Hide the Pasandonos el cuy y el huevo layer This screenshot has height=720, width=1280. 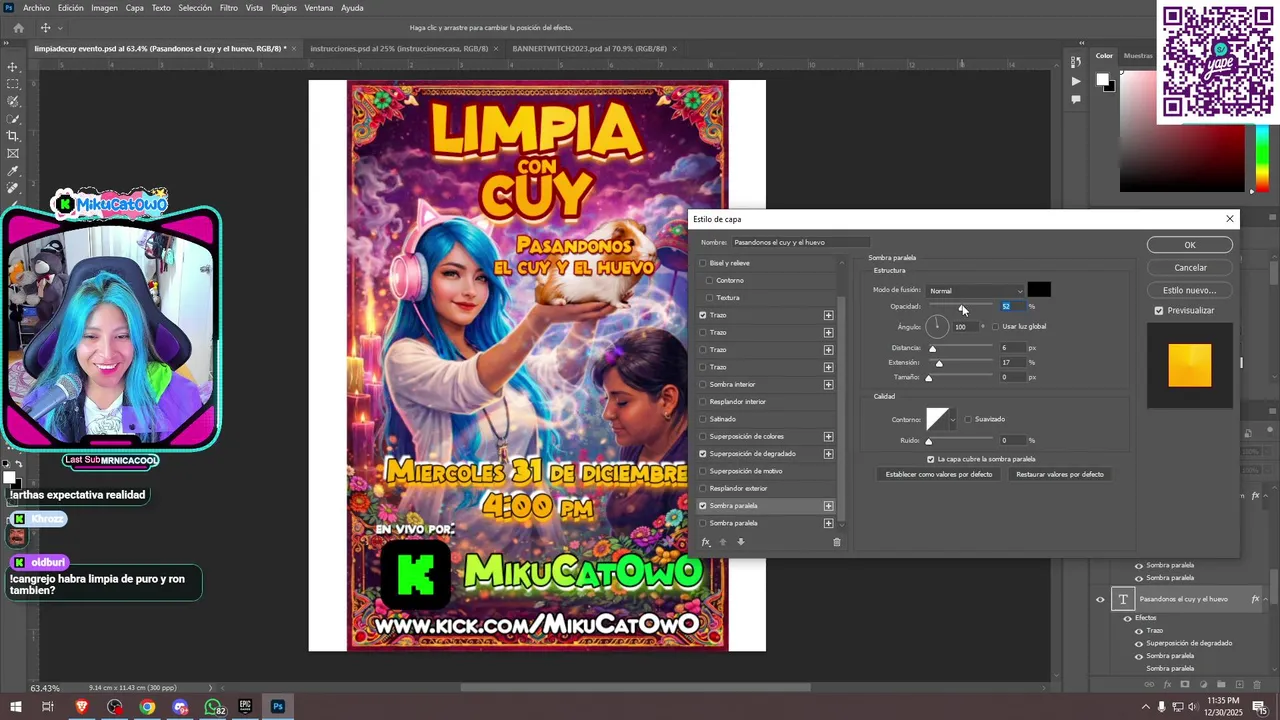point(1100,599)
